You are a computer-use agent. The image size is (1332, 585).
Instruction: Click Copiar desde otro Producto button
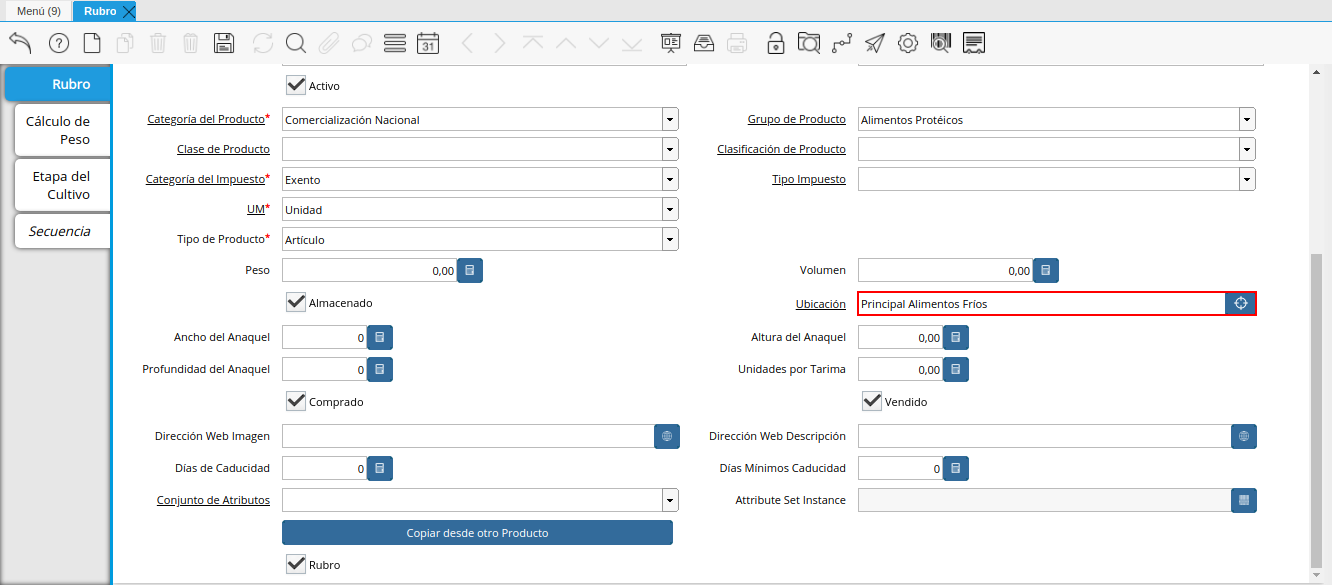[x=477, y=533]
